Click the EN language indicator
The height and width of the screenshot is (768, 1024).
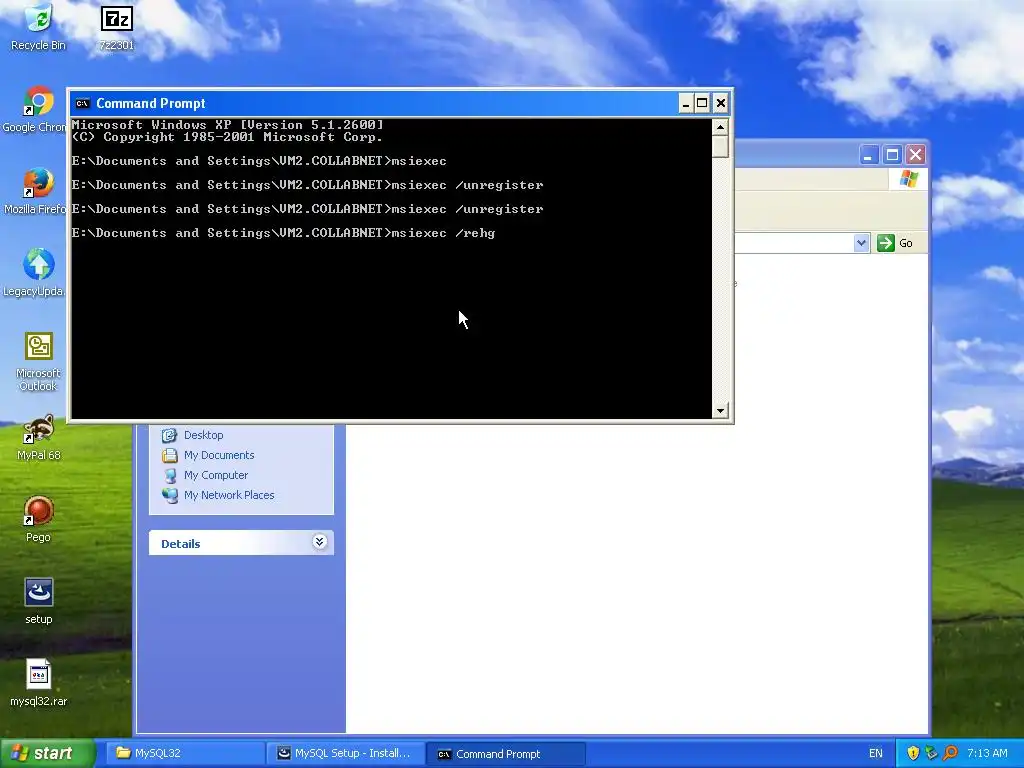(x=875, y=753)
